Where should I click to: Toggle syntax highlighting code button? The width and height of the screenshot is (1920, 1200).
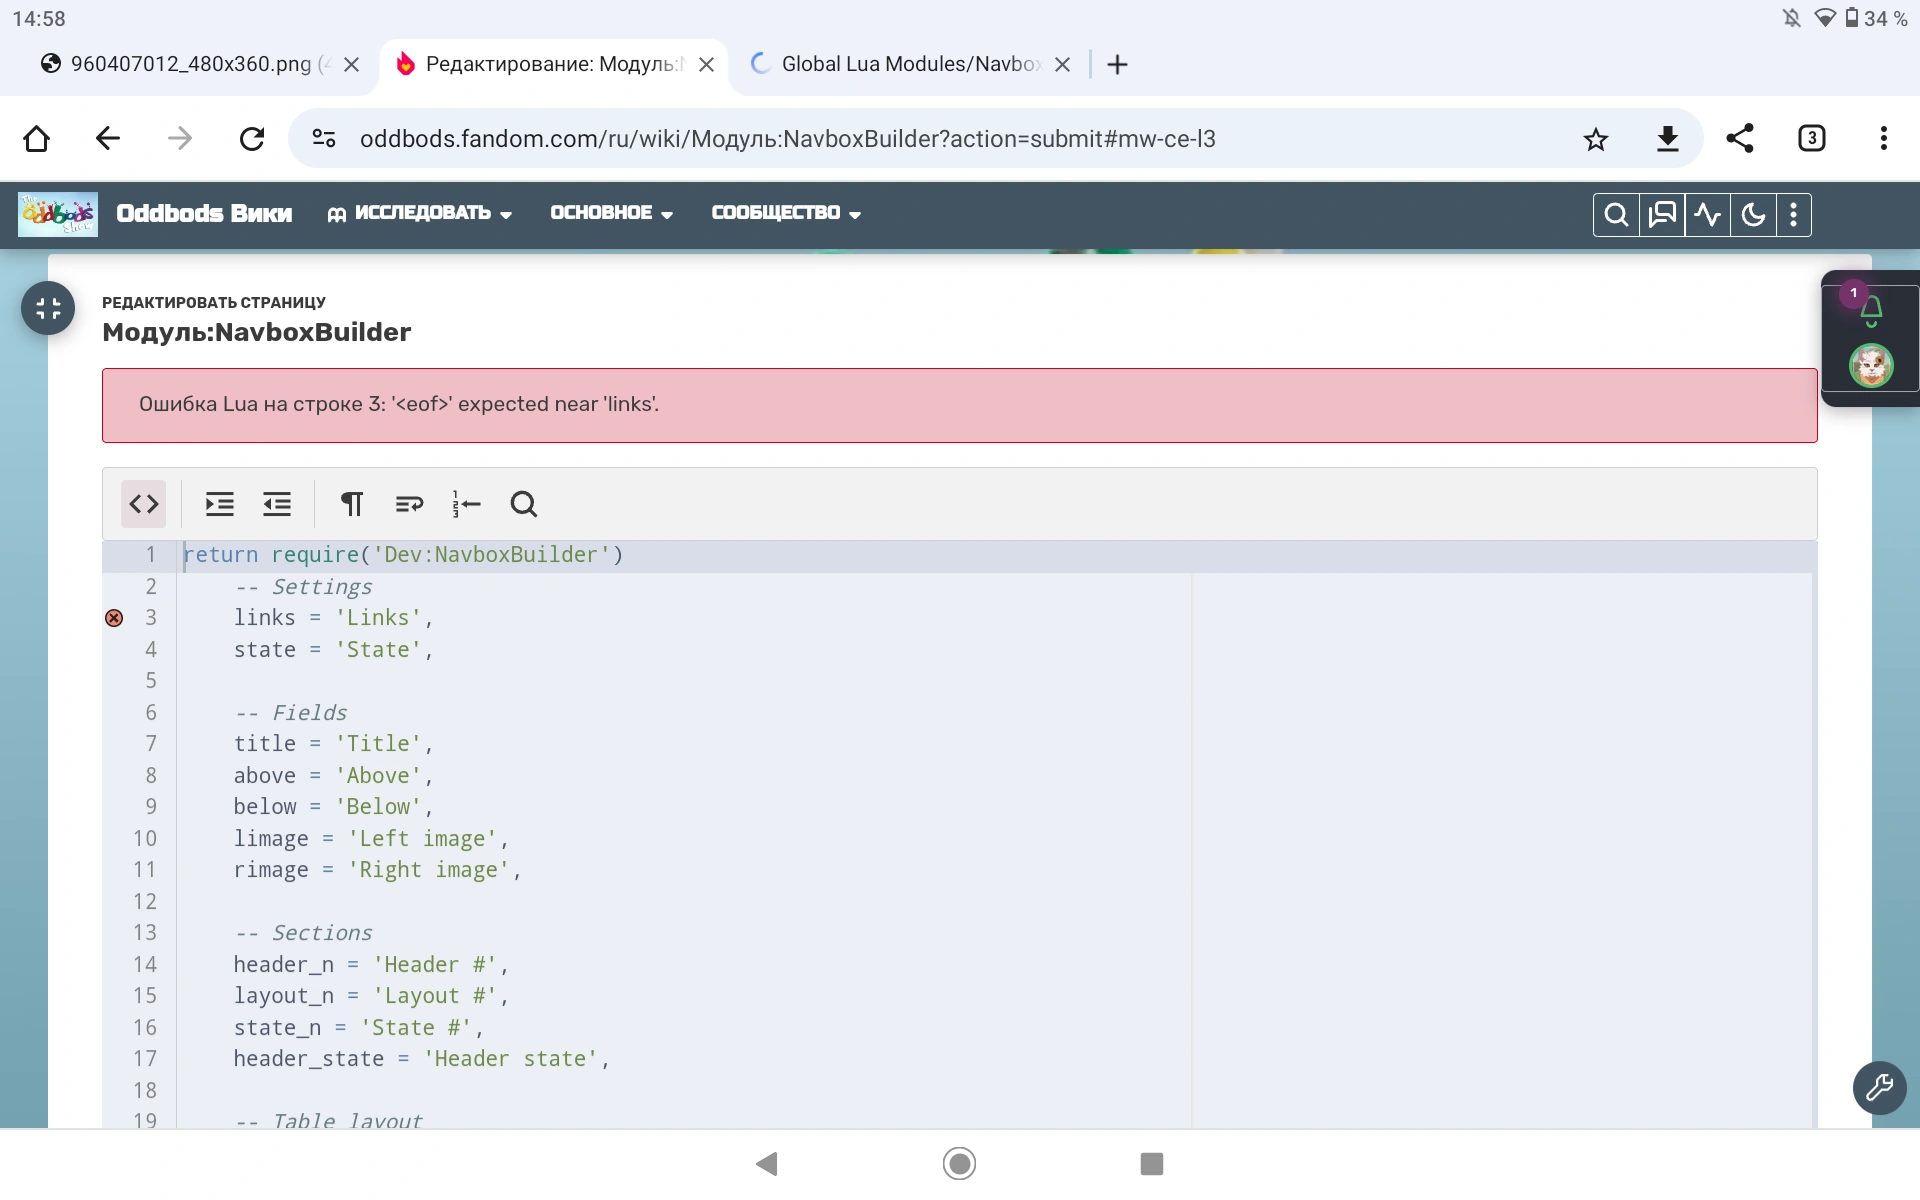(x=144, y=504)
